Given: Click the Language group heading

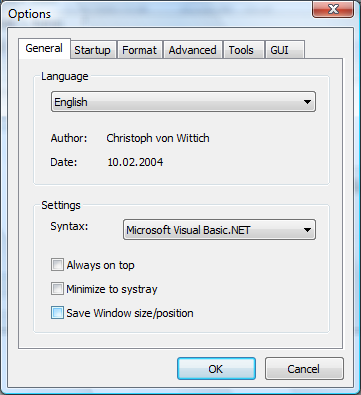Looking at the screenshot, I should 65,76.
